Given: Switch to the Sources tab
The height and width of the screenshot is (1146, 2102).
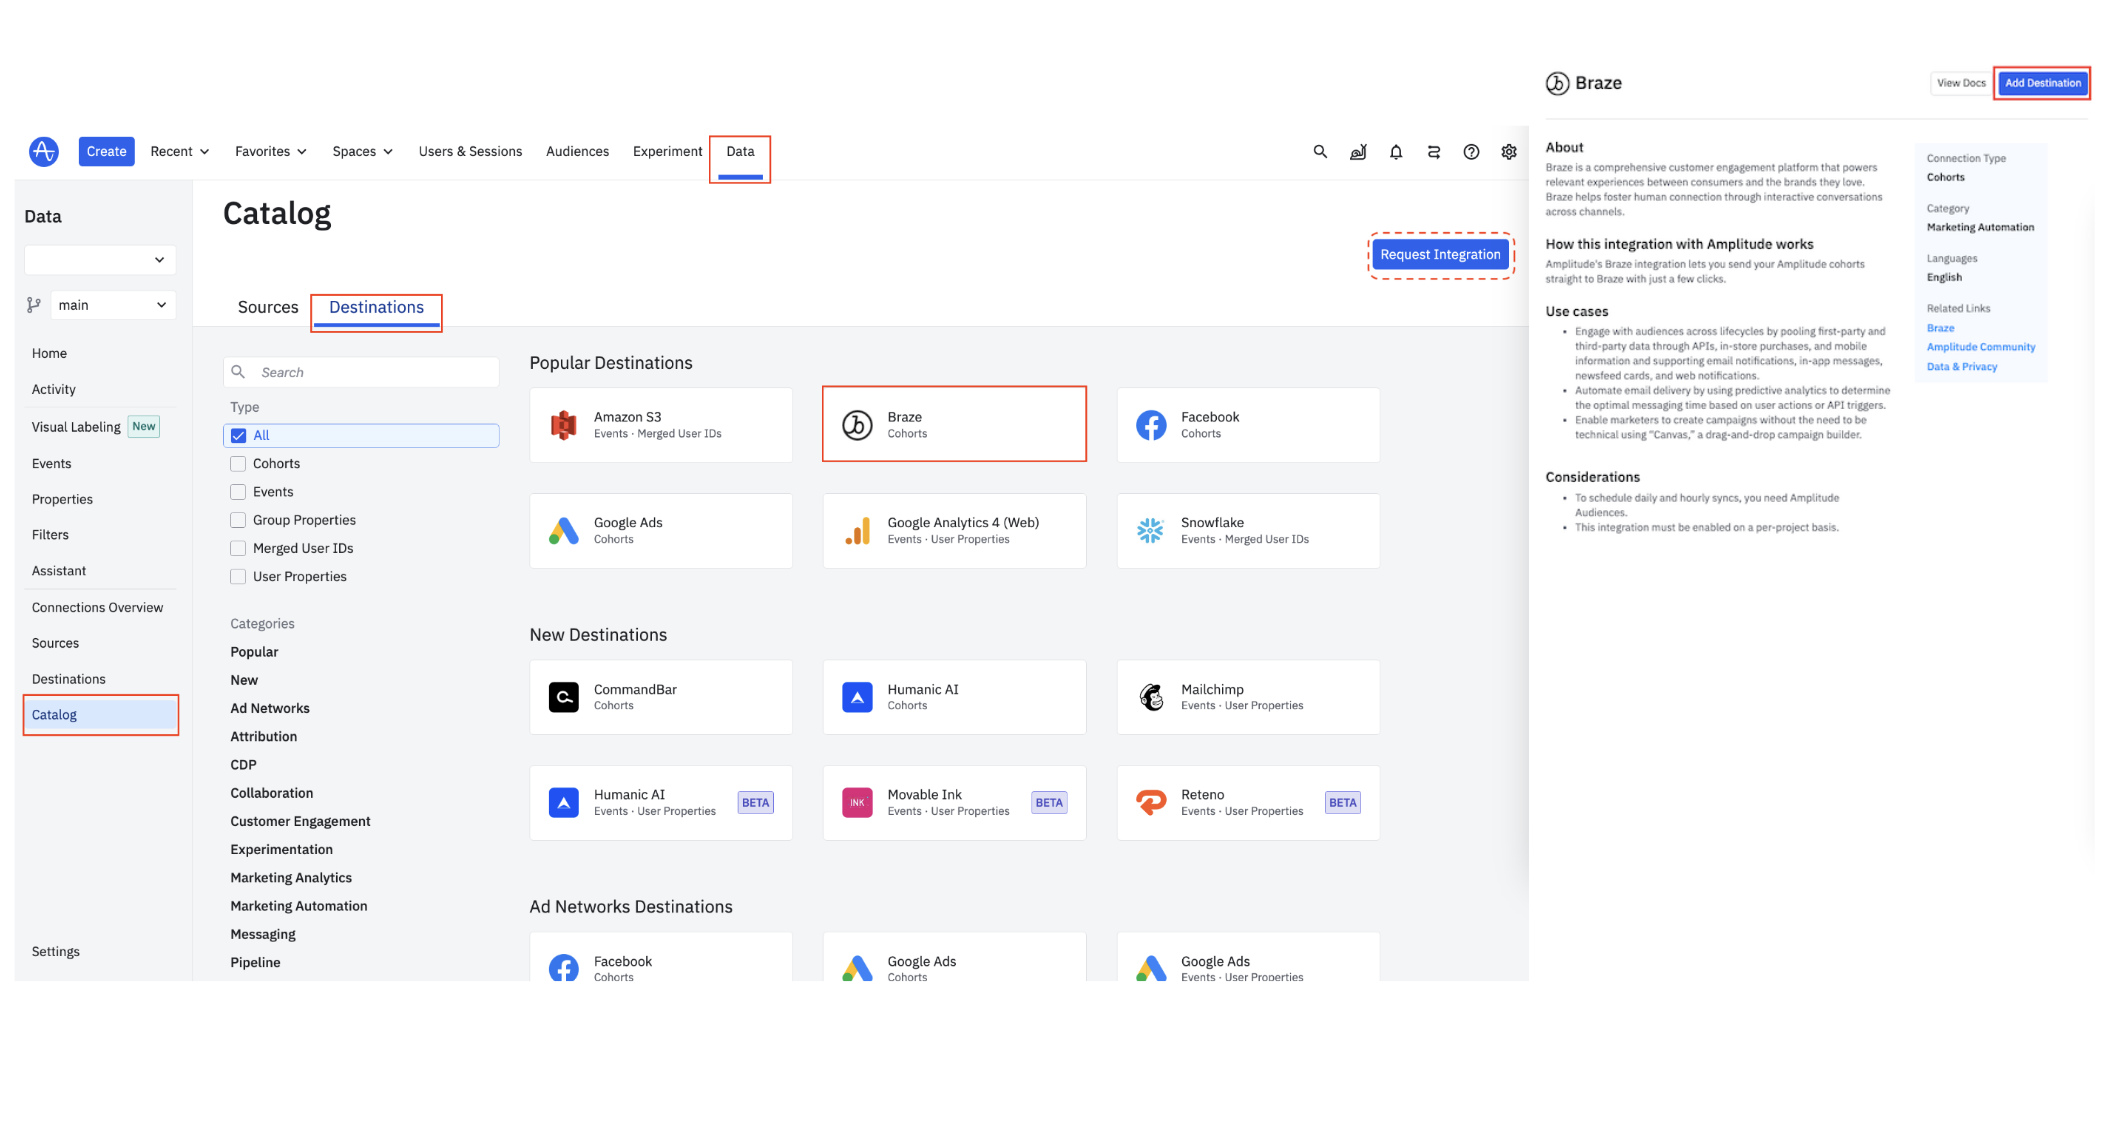Looking at the screenshot, I should [x=268, y=307].
